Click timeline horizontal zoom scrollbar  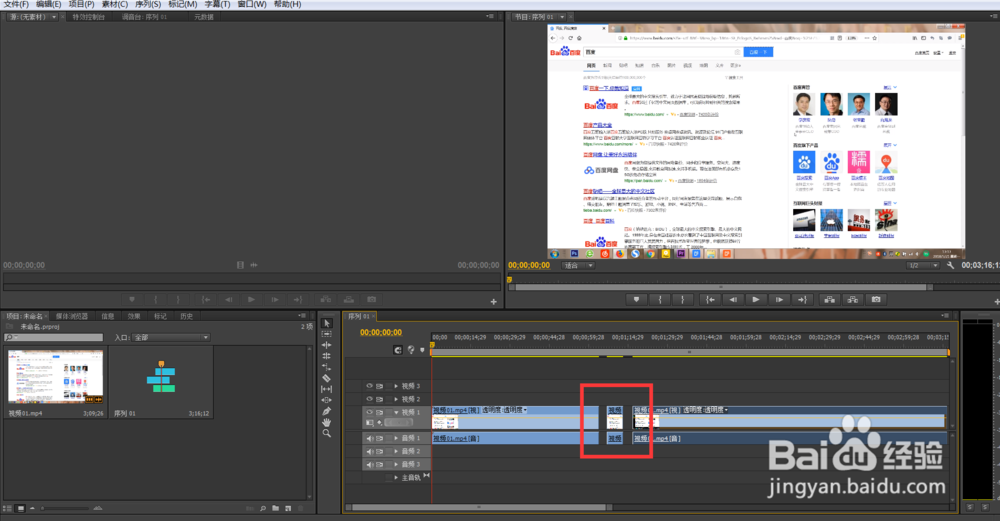coord(478,508)
